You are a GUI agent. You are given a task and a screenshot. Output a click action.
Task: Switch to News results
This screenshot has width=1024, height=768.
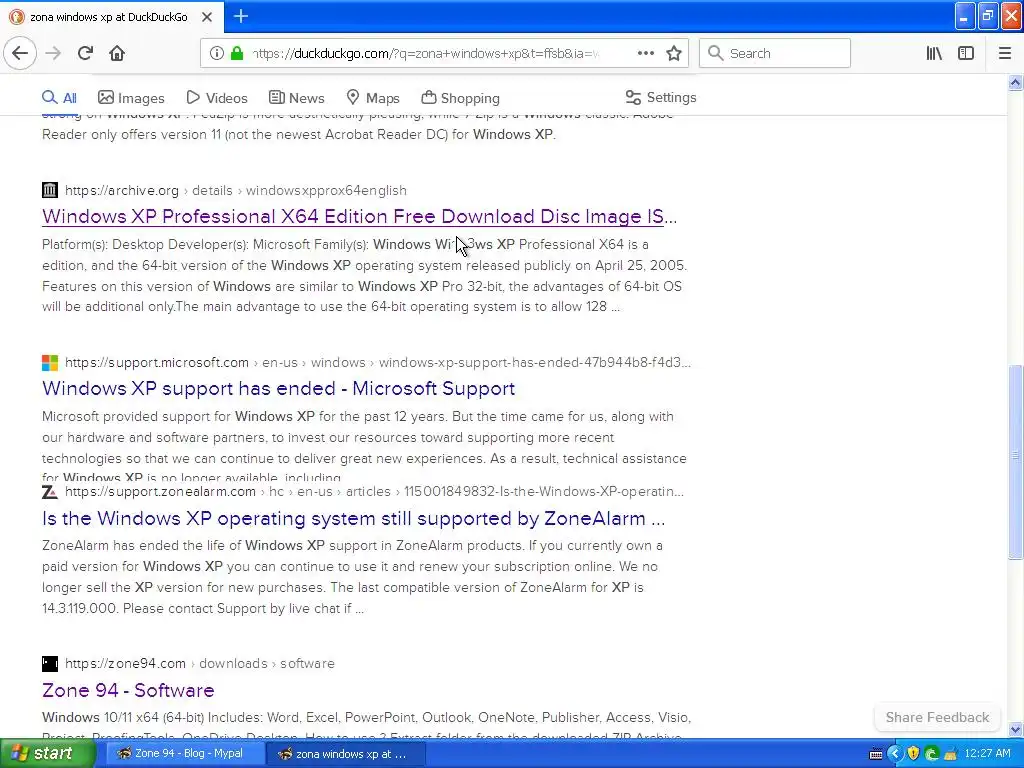pos(296,98)
